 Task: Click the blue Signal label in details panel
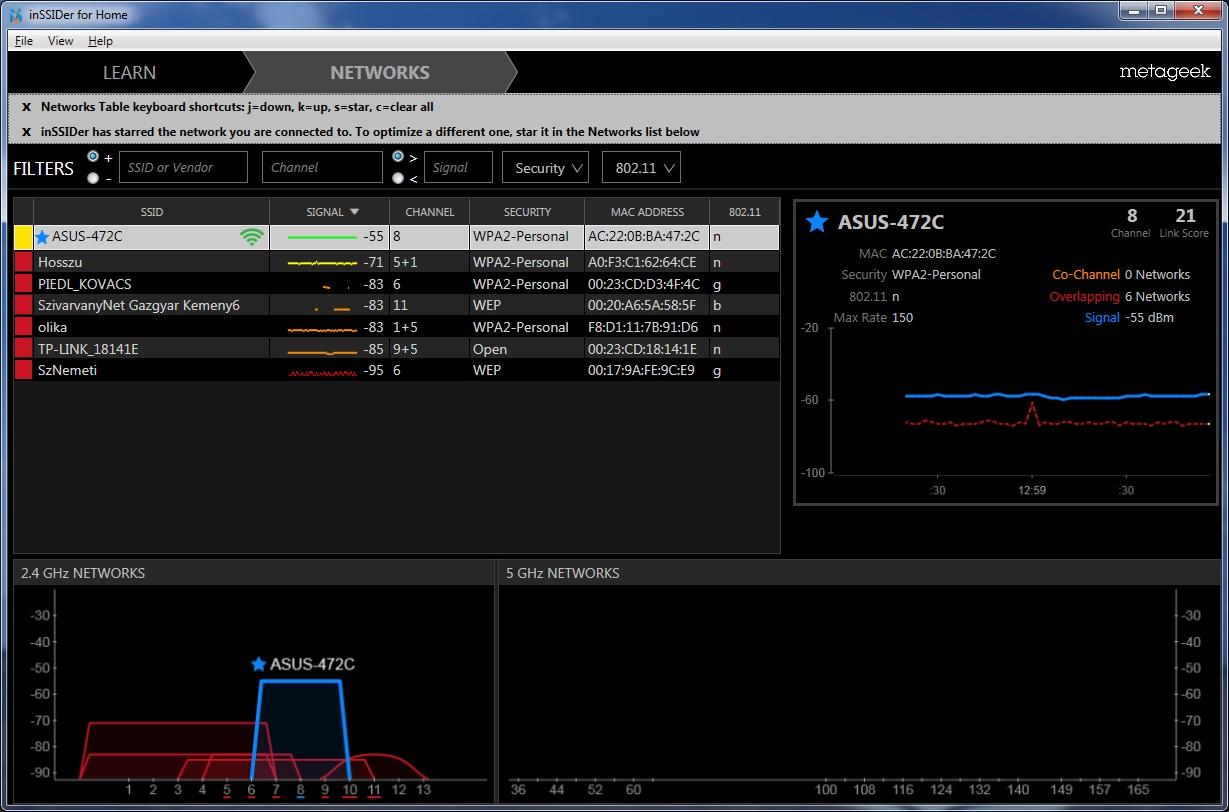pyautogui.click(x=1102, y=317)
